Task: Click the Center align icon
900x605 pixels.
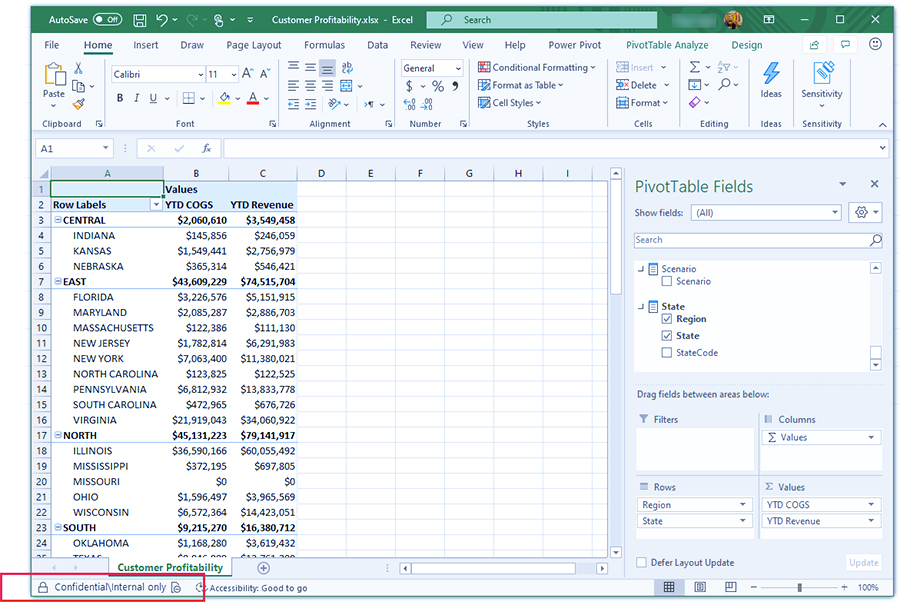Action: tap(311, 86)
